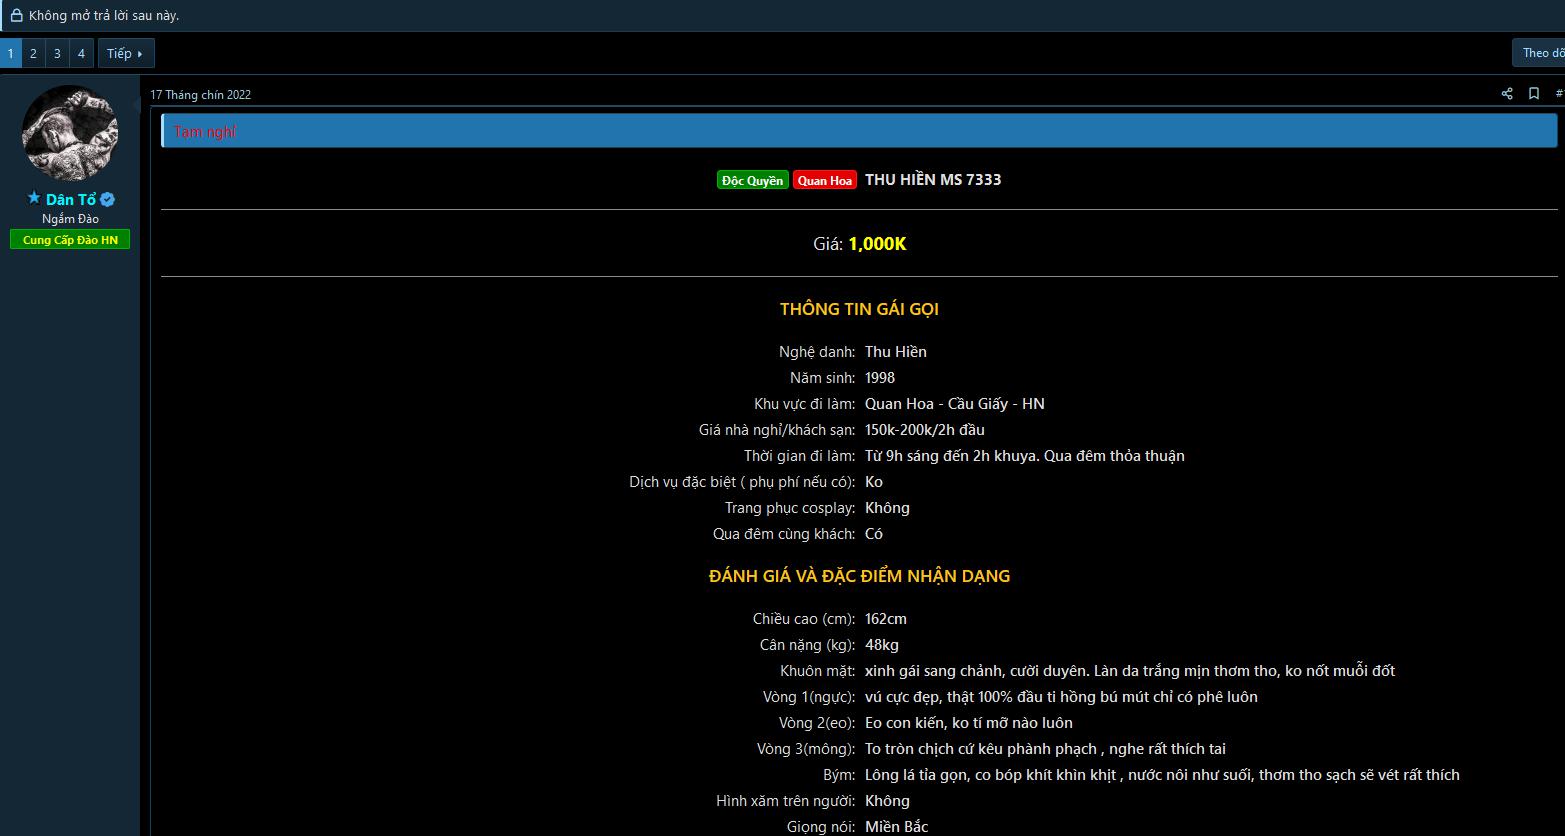
Task: Open the Dân Tổ user profile link
Action: [x=71, y=200]
